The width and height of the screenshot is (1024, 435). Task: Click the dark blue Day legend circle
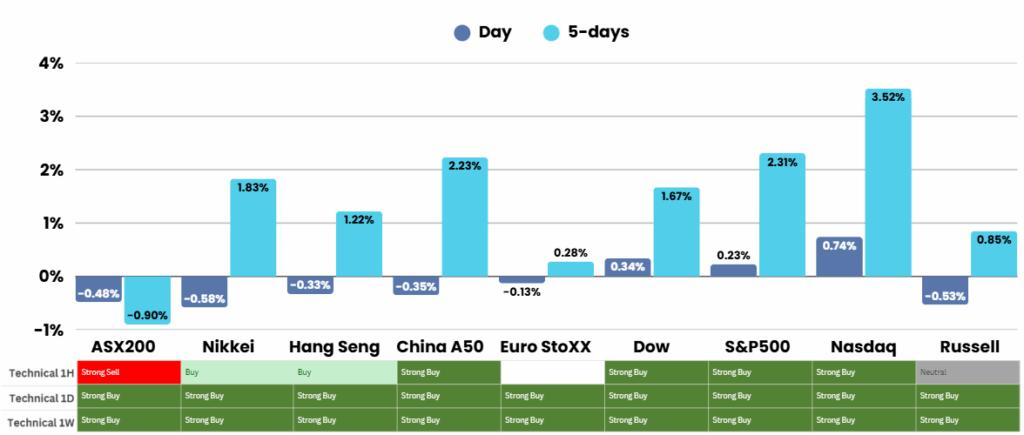click(x=462, y=32)
